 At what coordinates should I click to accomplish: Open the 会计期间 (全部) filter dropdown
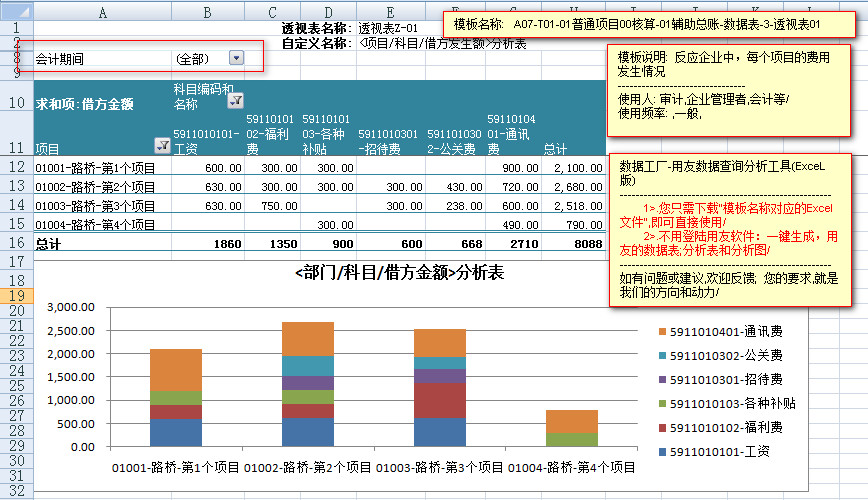235,59
